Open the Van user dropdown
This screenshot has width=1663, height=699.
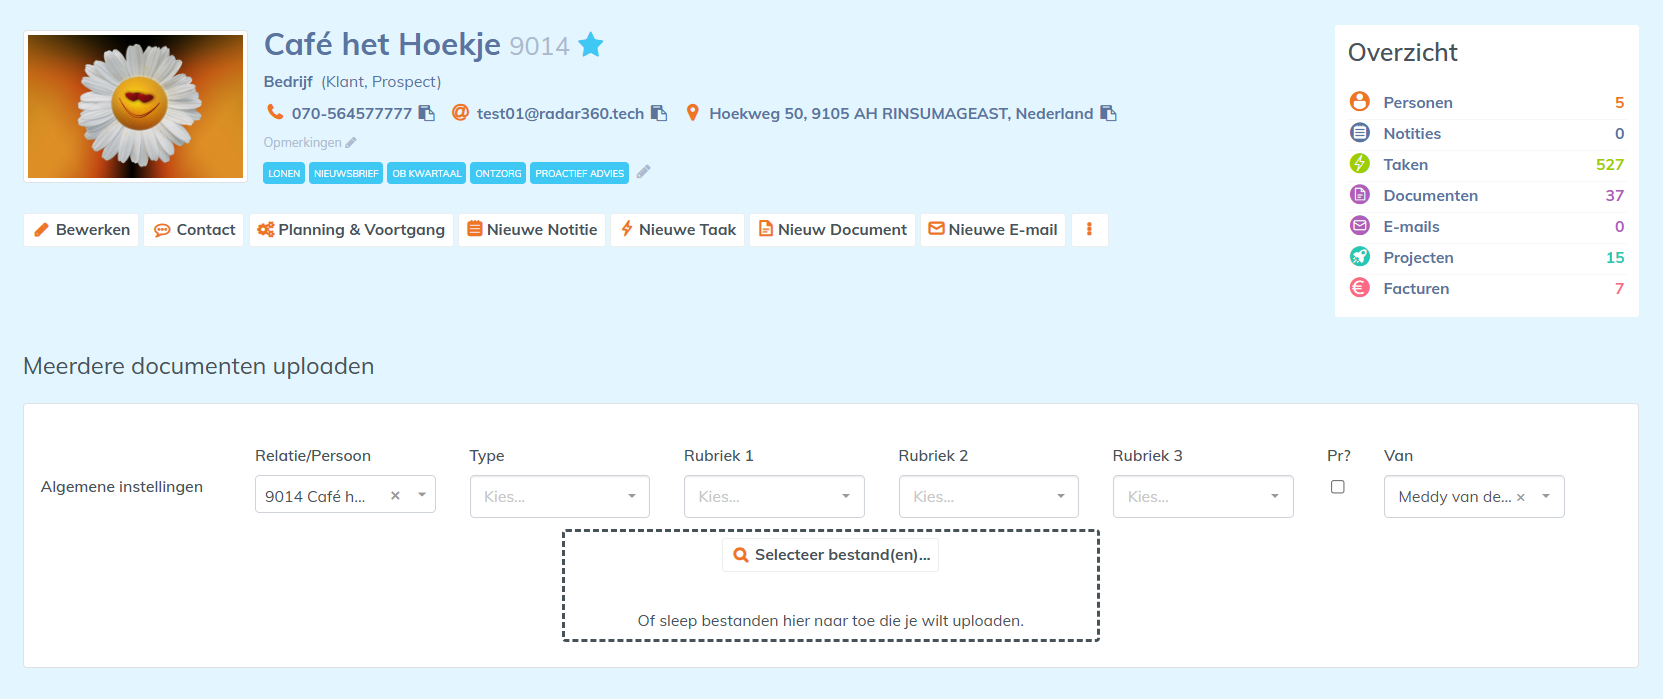(1474, 496)
